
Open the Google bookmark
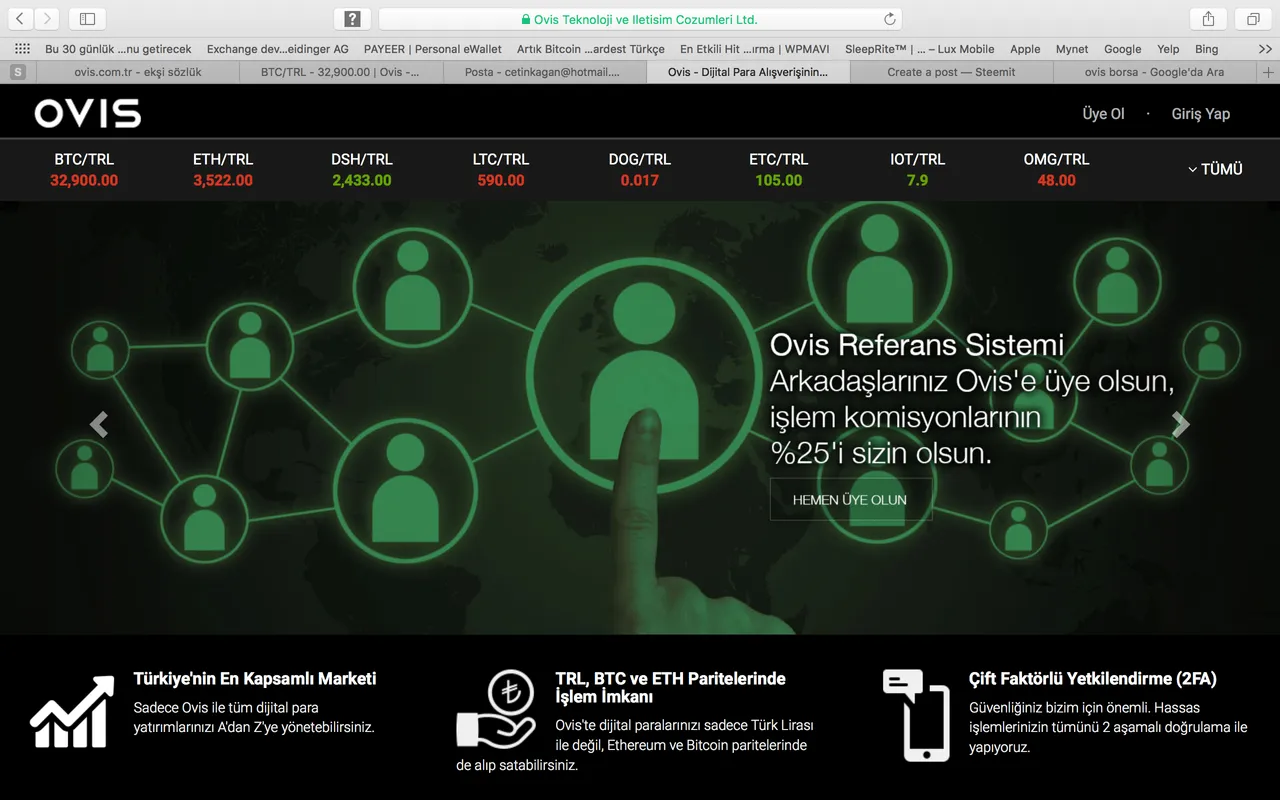(1123, 48)
